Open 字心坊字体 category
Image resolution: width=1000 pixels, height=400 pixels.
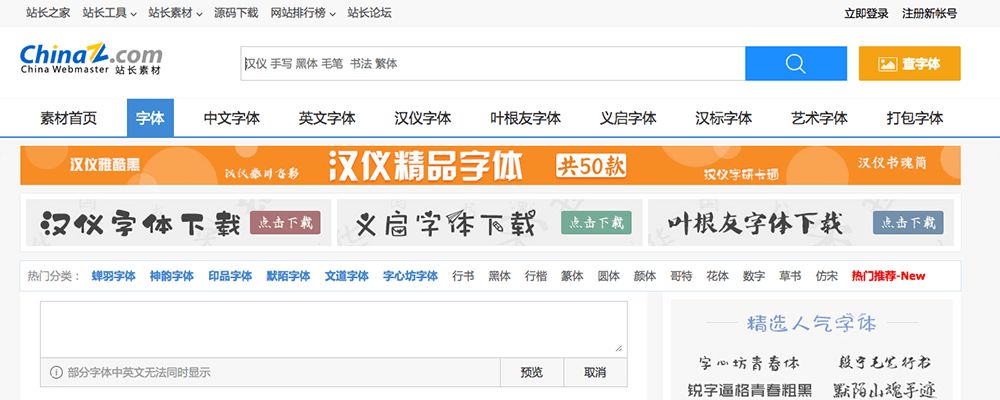tap(410, 276)
